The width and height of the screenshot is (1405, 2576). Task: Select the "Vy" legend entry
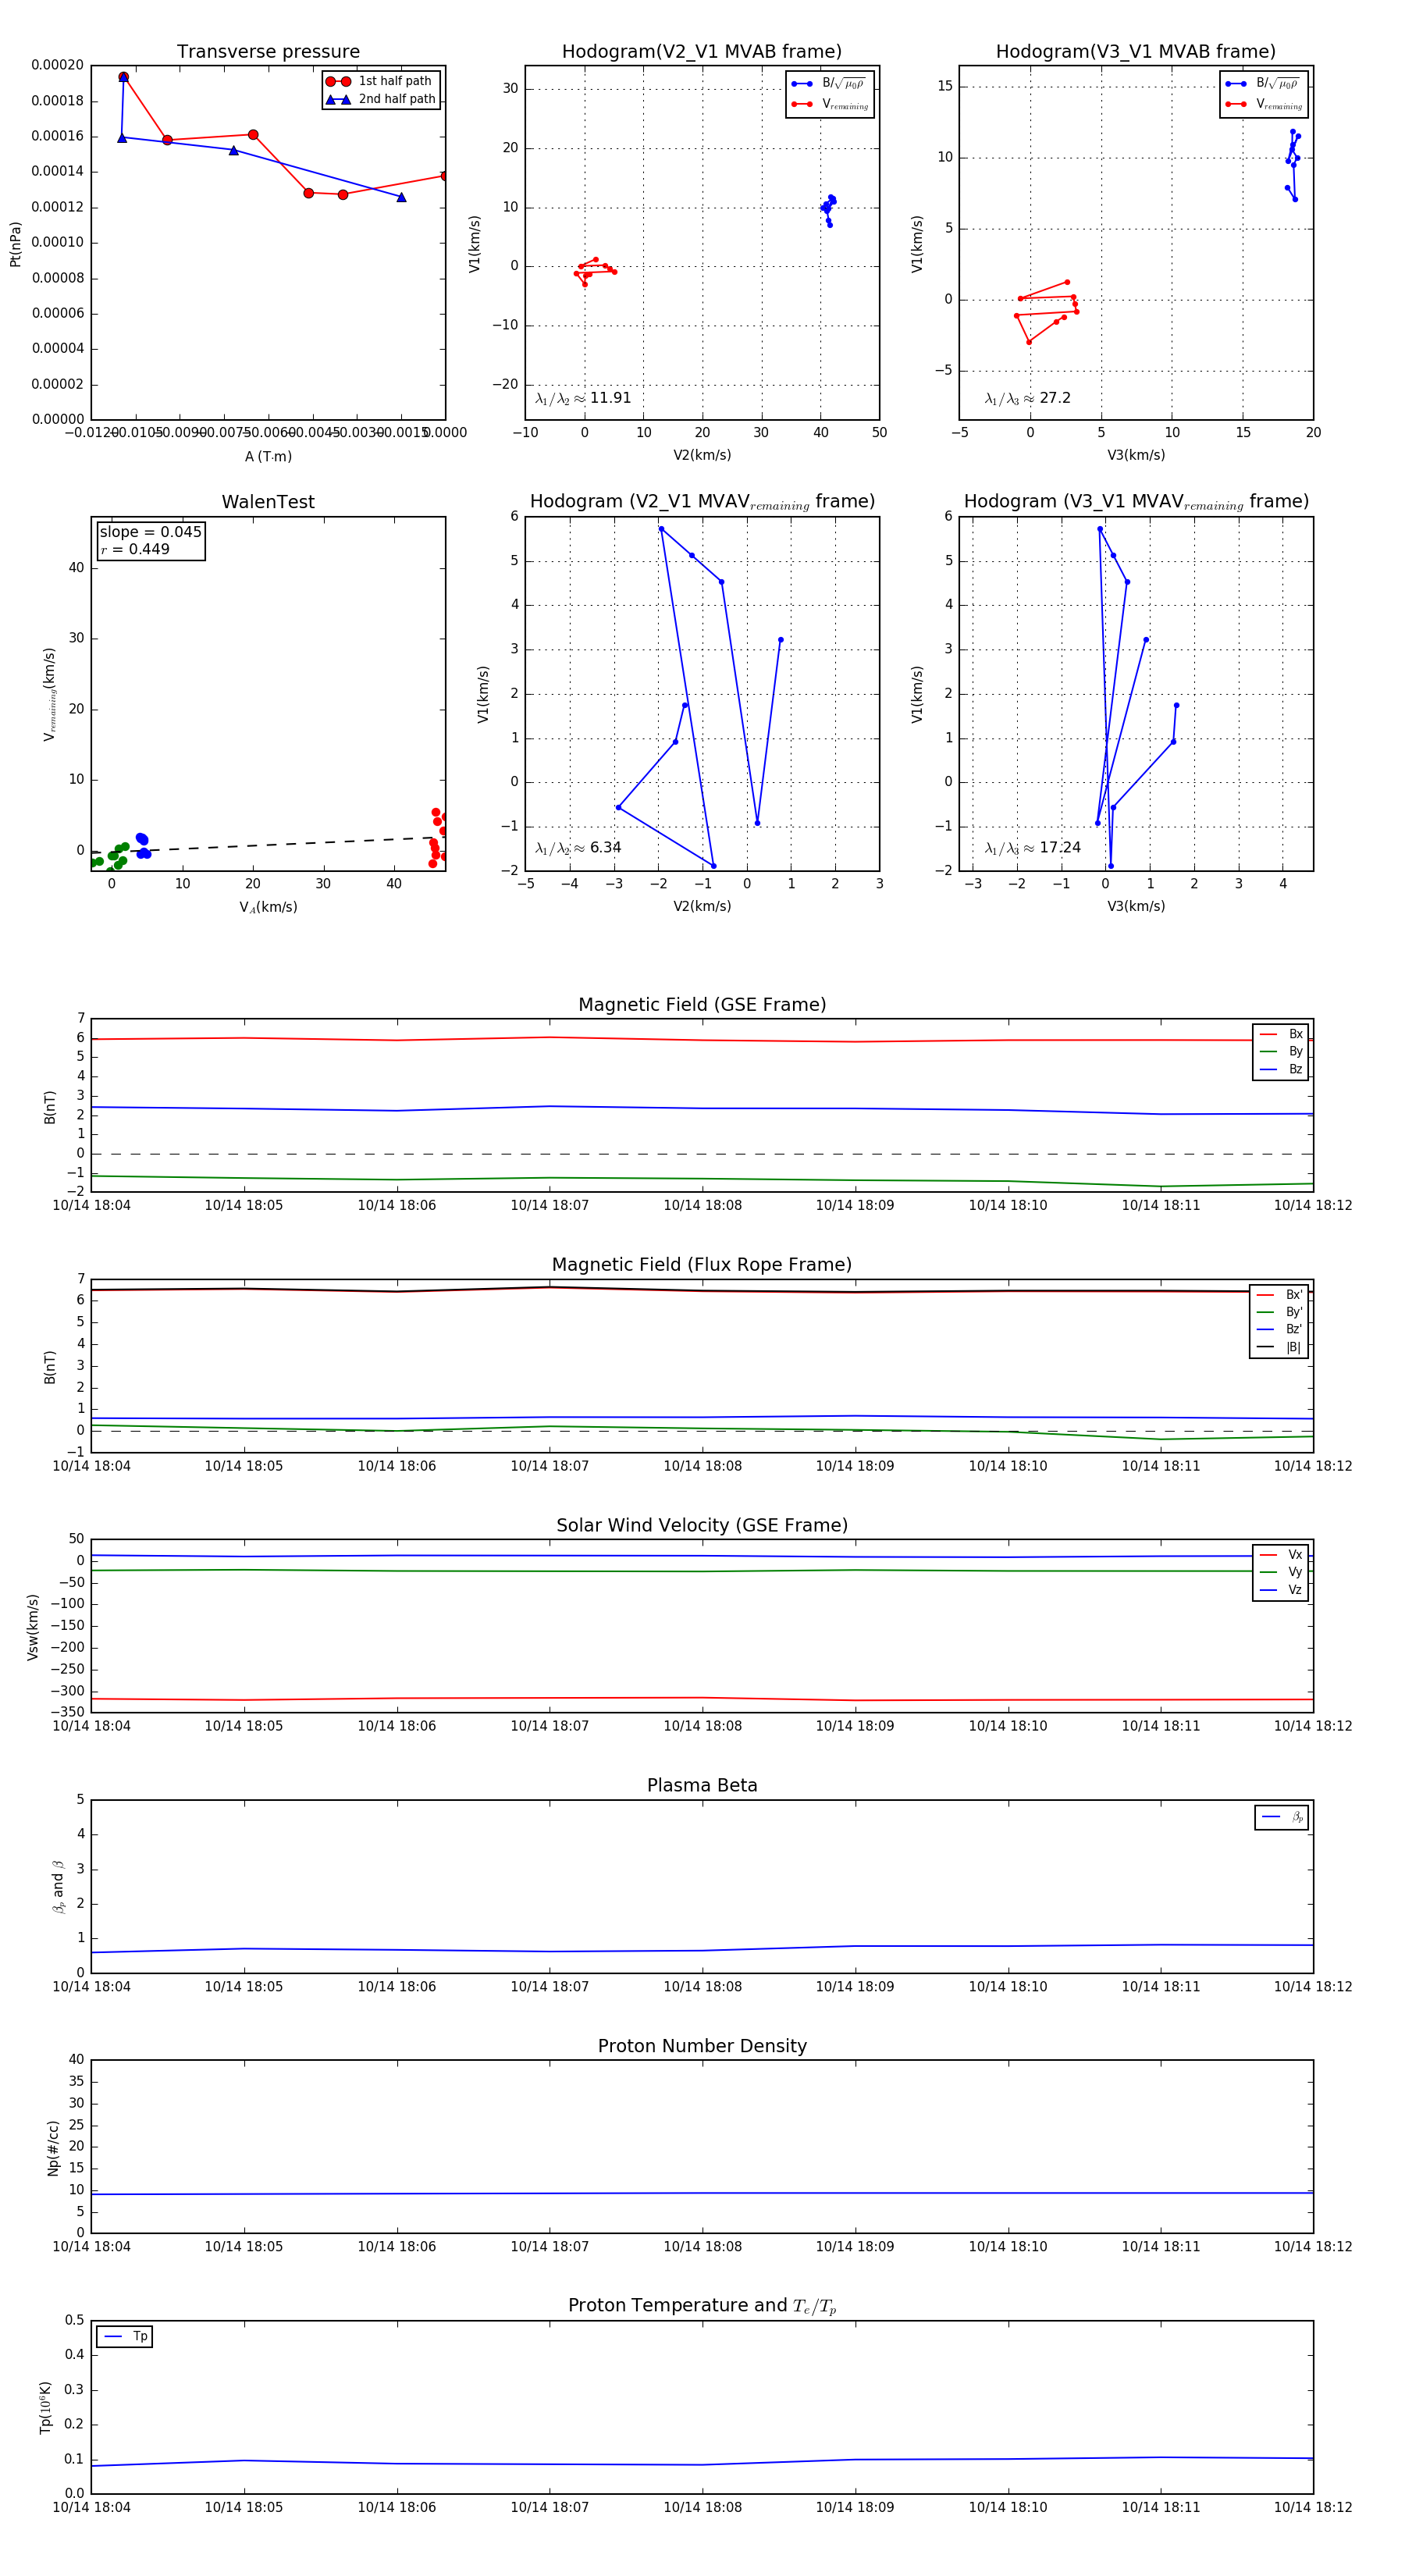point(1281,1572)
